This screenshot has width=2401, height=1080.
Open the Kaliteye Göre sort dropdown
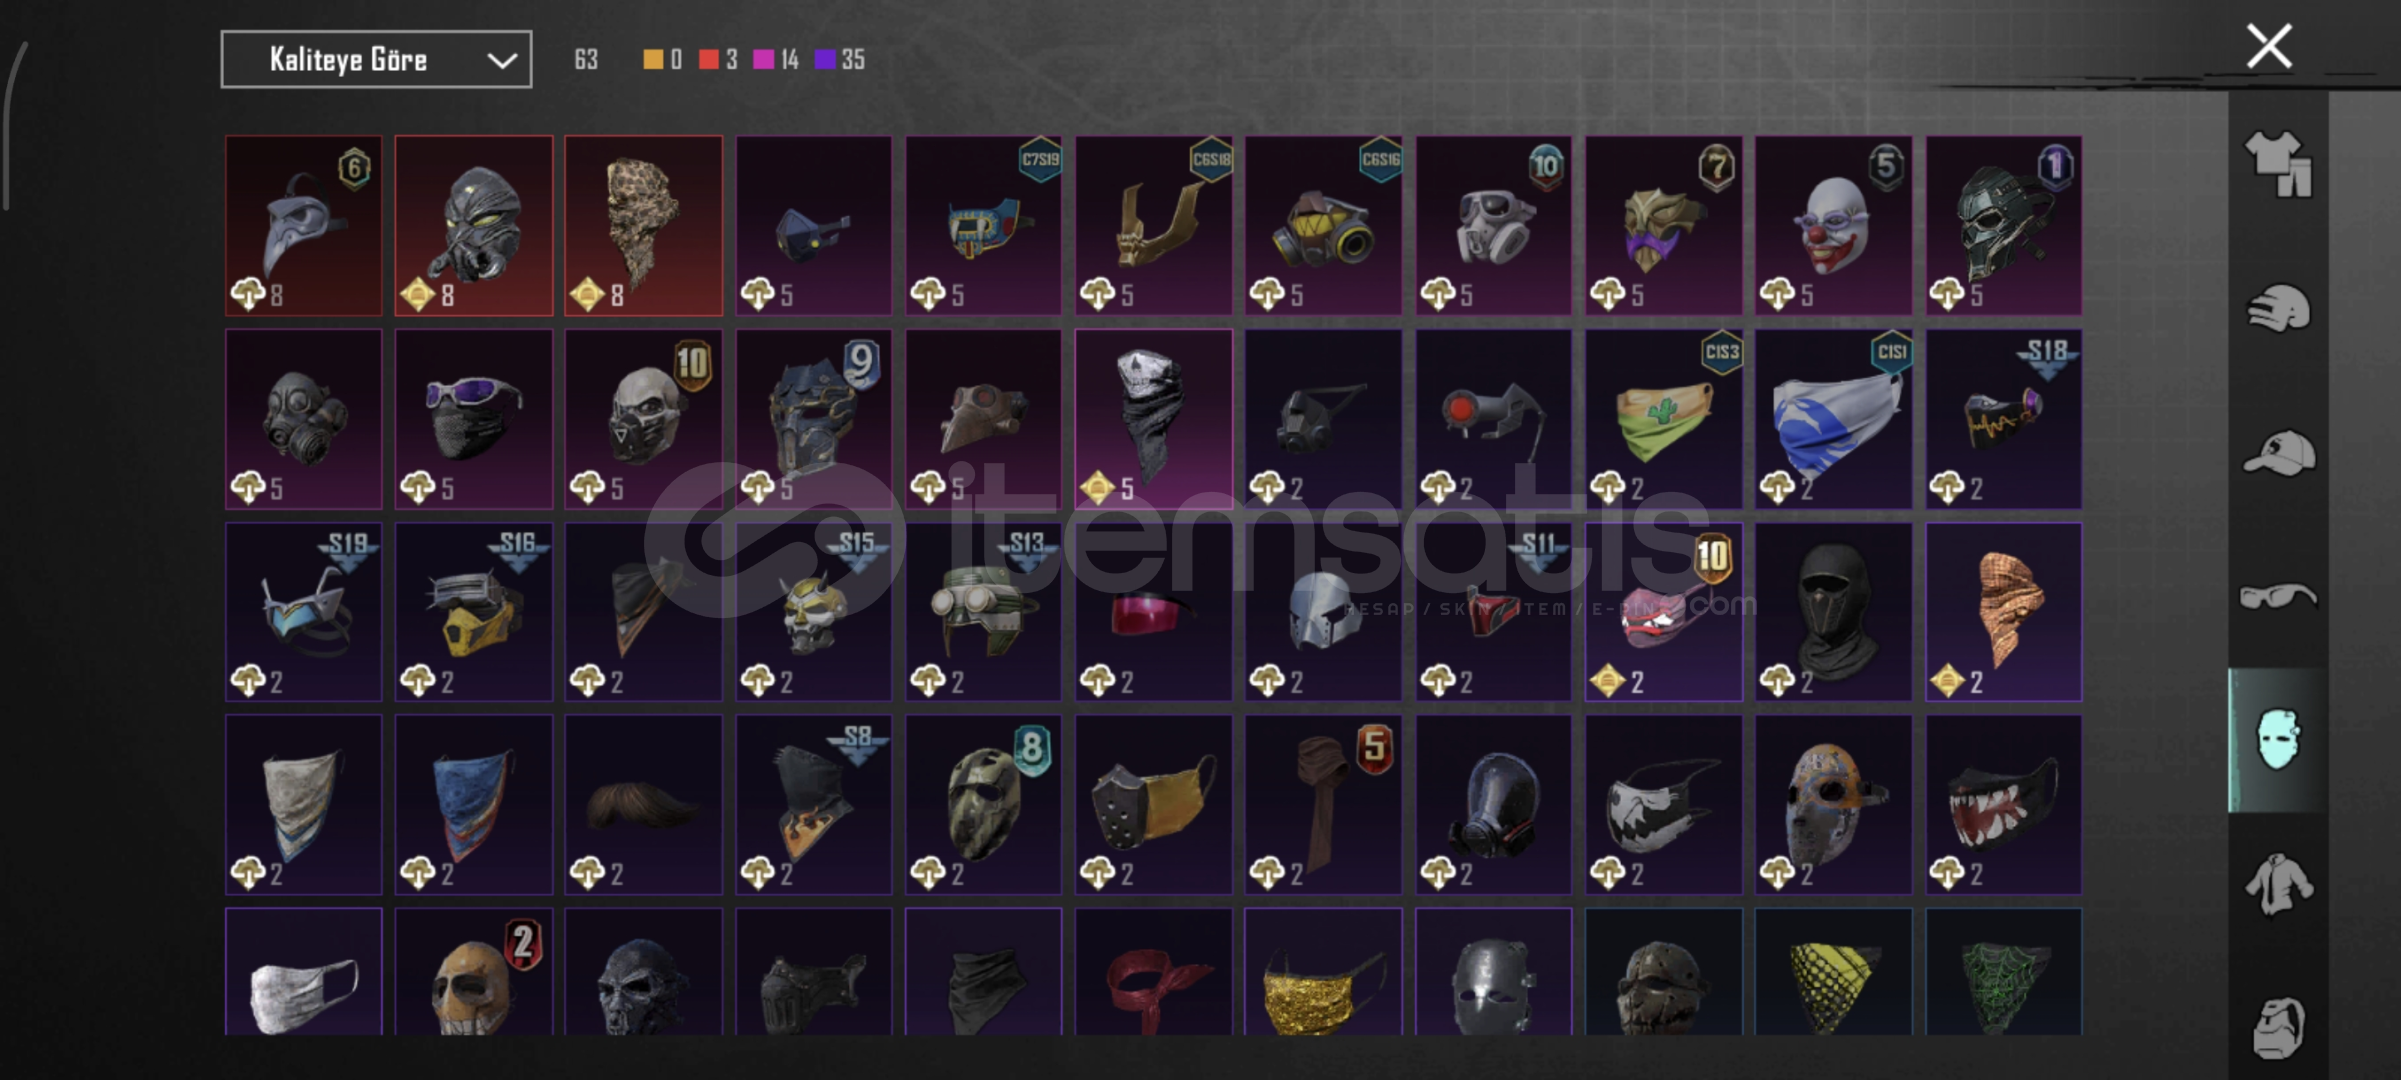pyautogui.click(x=376, y=60)
